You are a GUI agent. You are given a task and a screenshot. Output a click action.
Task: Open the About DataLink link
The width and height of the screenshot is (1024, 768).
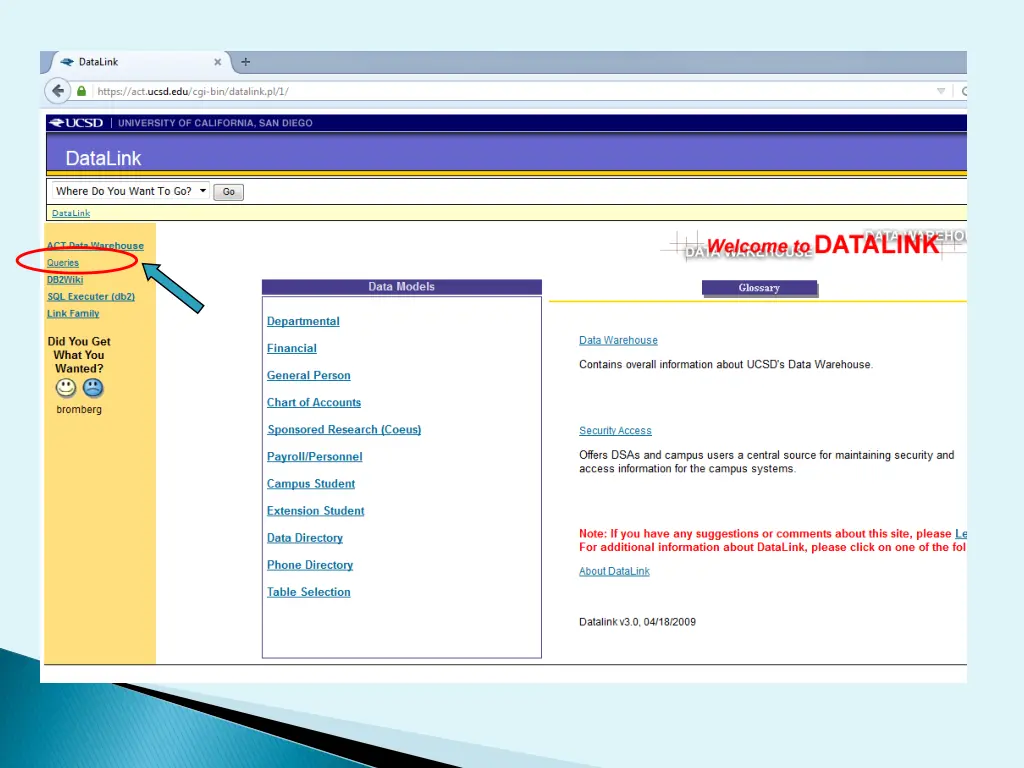615,571
